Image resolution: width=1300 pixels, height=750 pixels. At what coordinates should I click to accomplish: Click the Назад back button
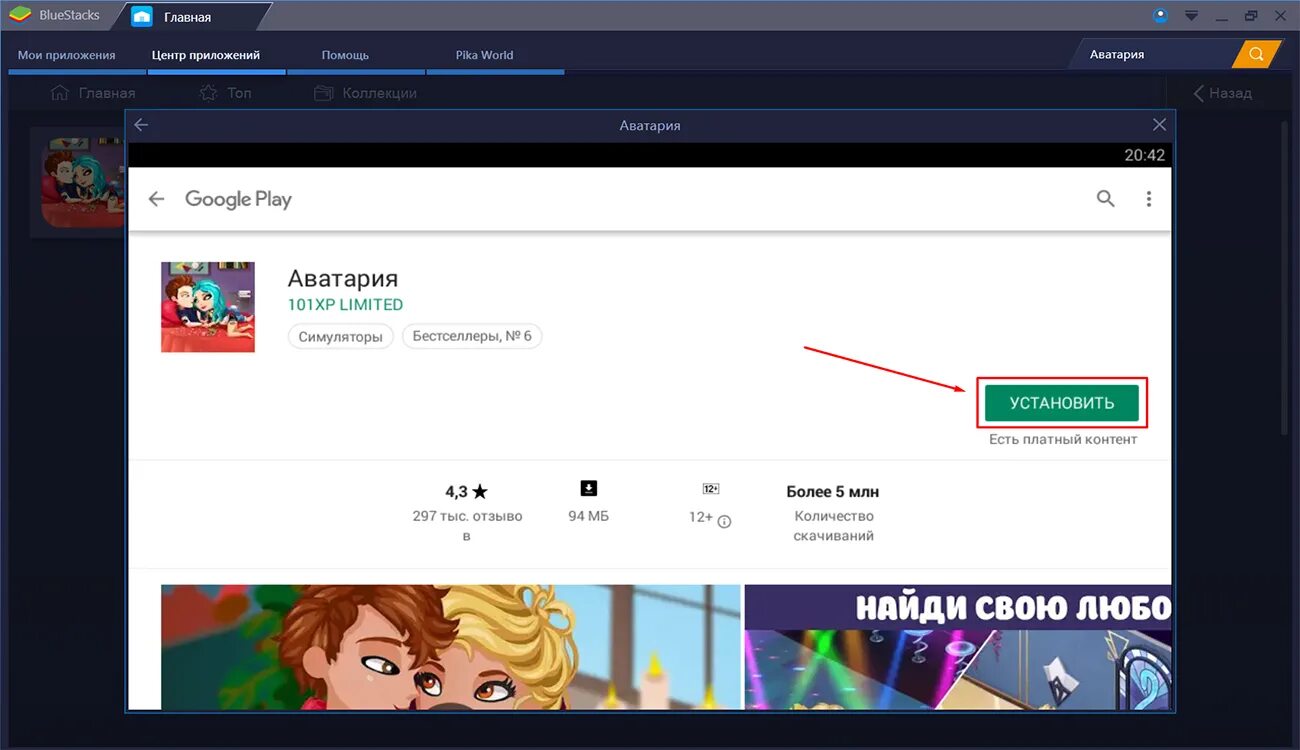click(1222, 93)
